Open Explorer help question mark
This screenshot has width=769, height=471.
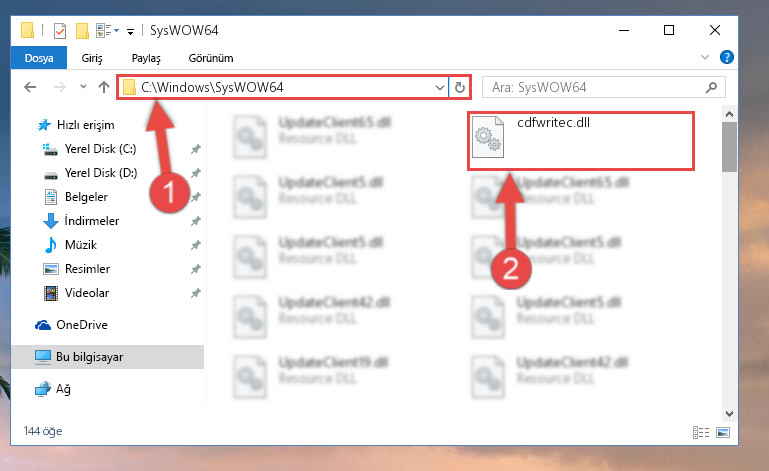[726, 57]
